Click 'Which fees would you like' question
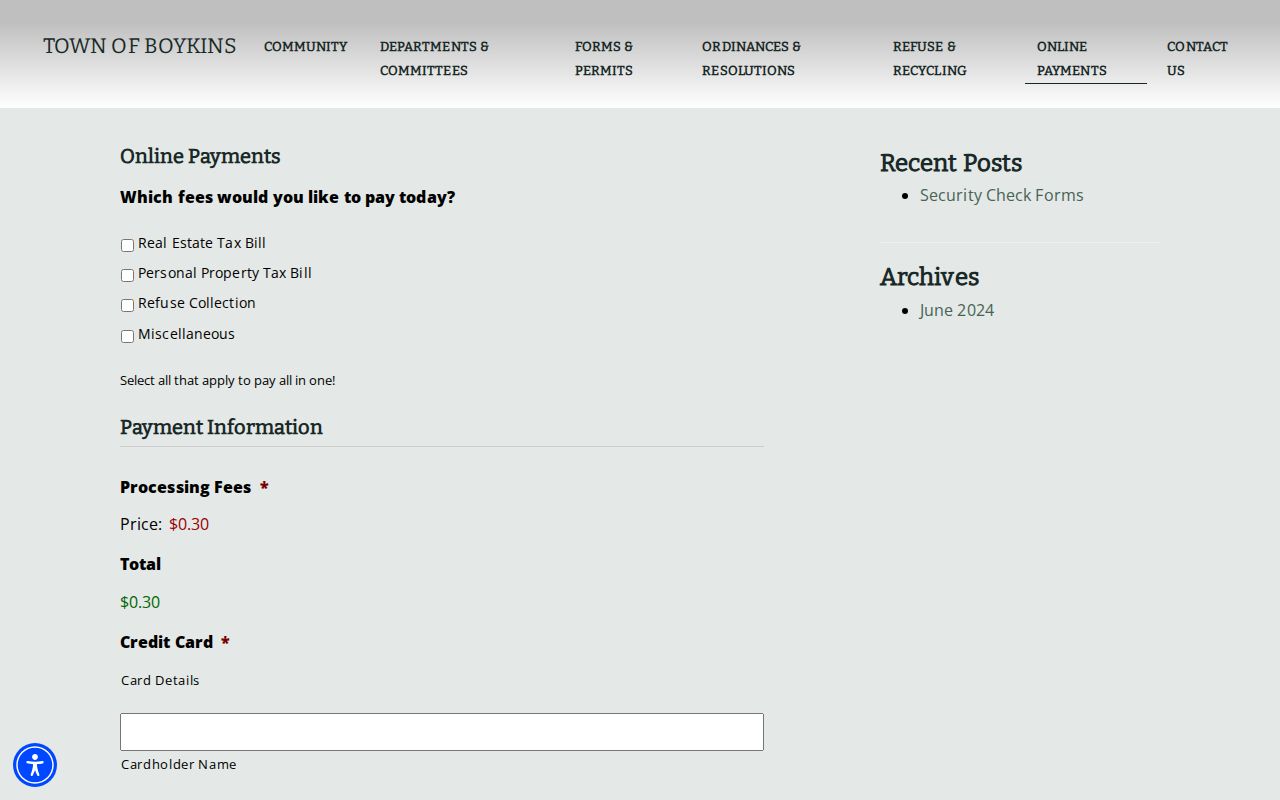Image resolution: width=1280 pixels, height=800 pixels. [288, 197]
